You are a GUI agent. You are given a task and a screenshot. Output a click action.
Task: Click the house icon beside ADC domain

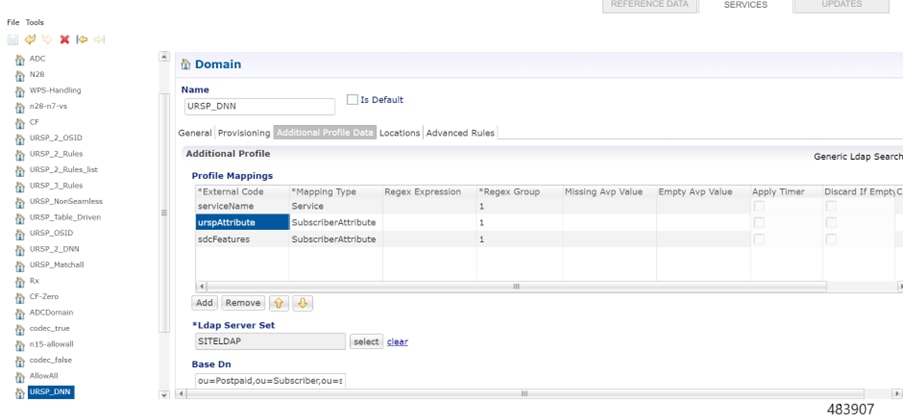20,59
